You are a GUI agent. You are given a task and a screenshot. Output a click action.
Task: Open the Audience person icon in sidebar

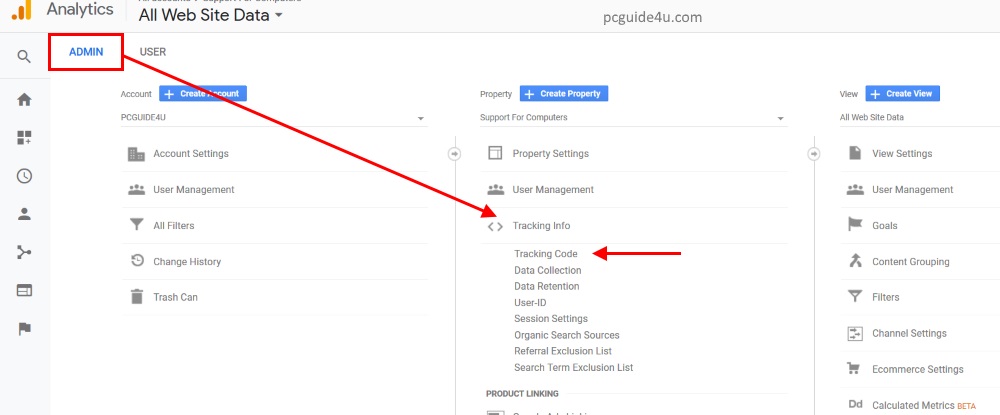point(24,214)
